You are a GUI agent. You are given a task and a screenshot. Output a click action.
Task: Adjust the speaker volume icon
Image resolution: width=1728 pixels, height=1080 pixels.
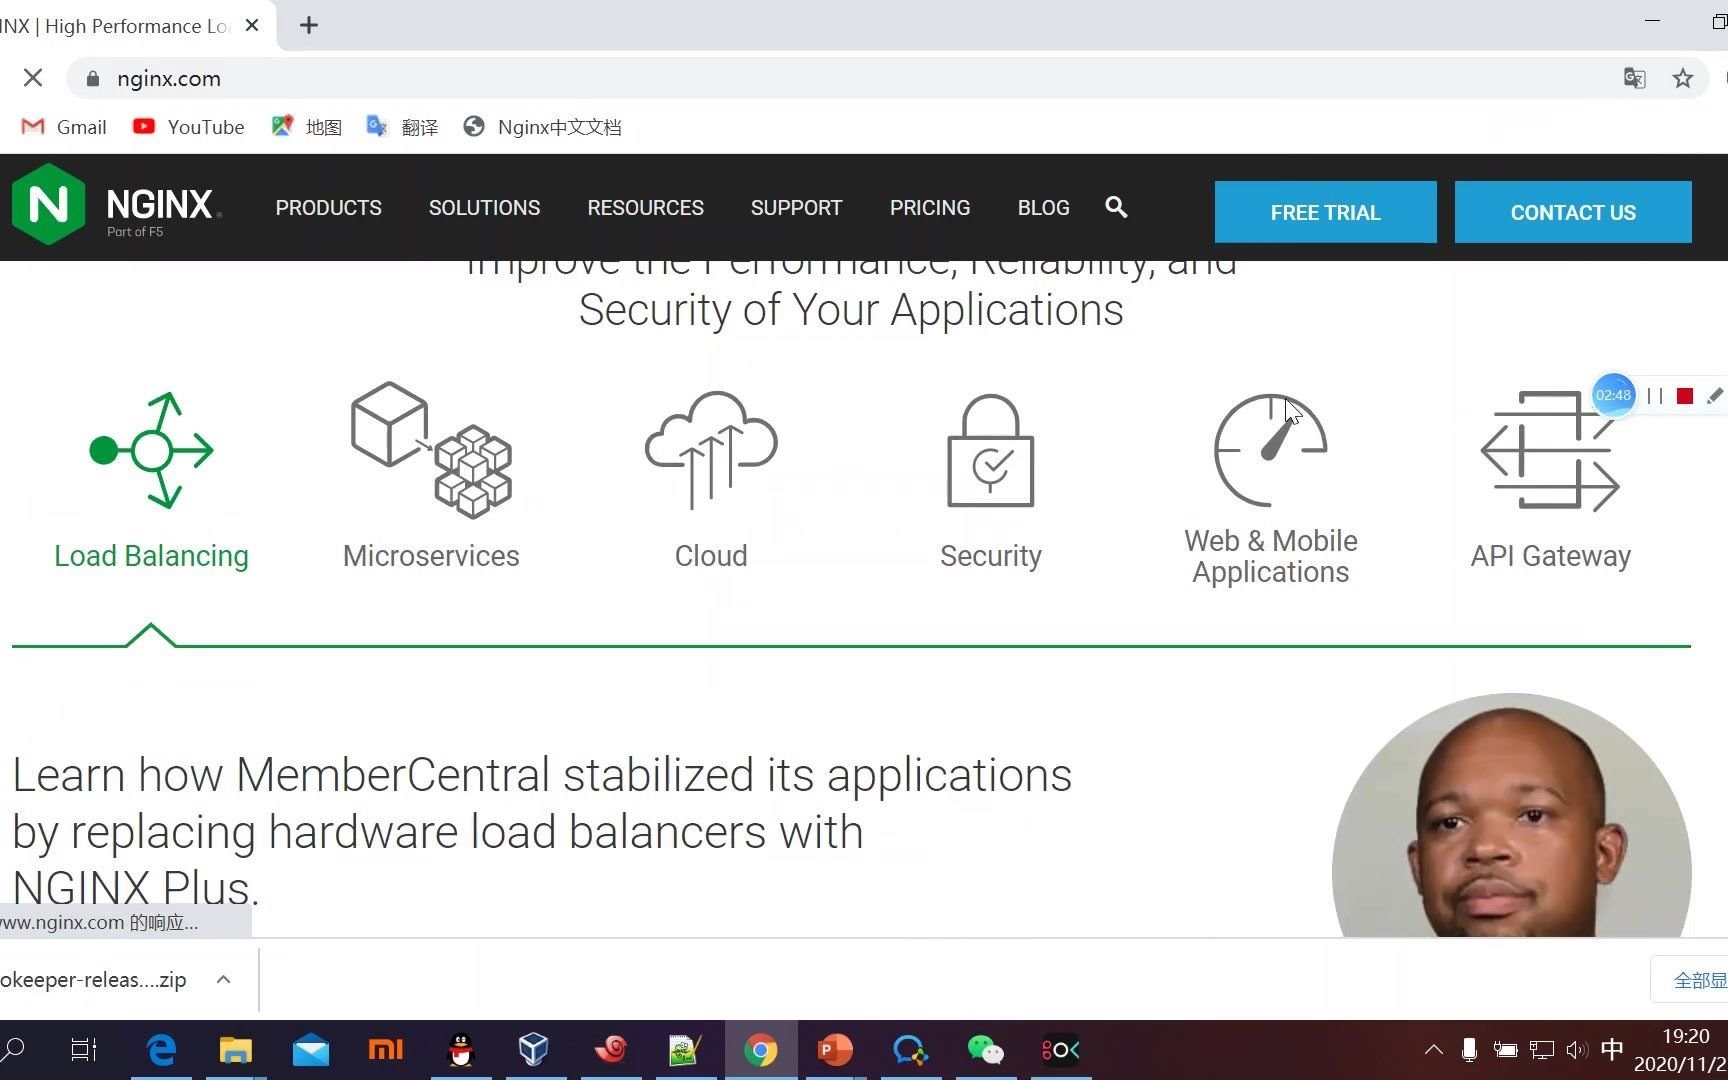(x=1577, y=1050)
